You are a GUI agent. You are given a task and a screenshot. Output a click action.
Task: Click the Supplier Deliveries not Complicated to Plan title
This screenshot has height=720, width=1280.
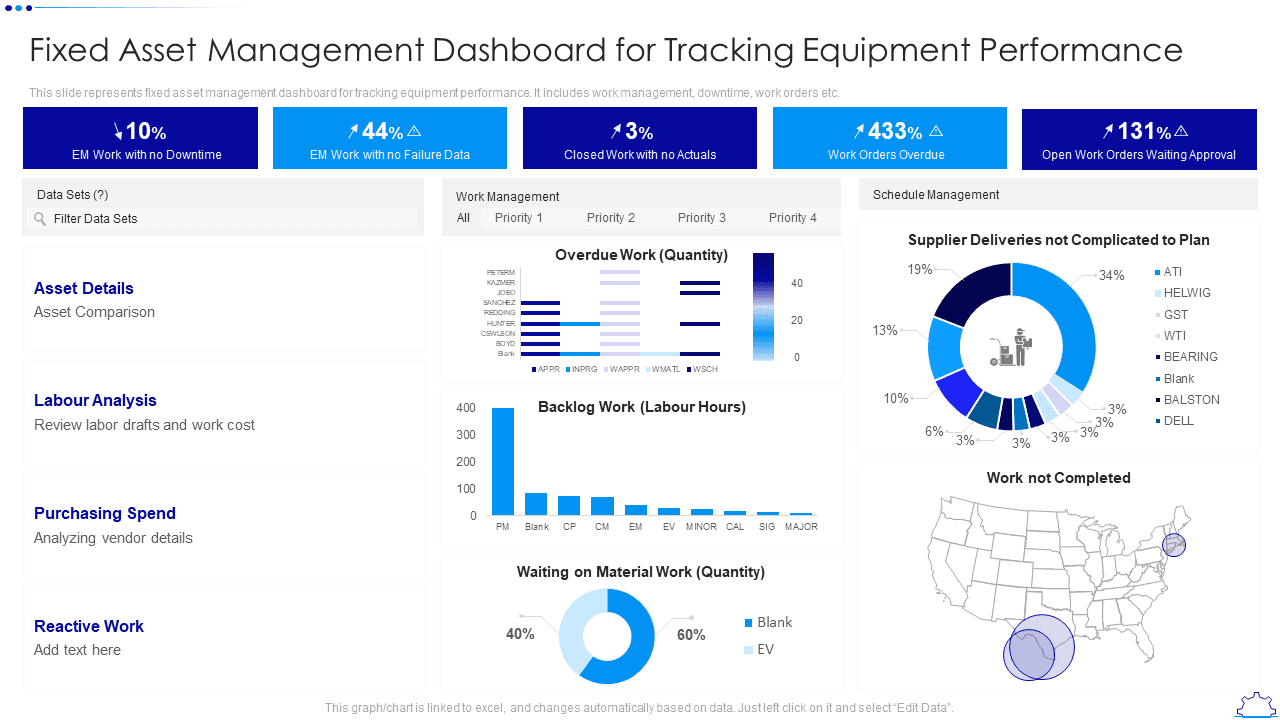1059,240
